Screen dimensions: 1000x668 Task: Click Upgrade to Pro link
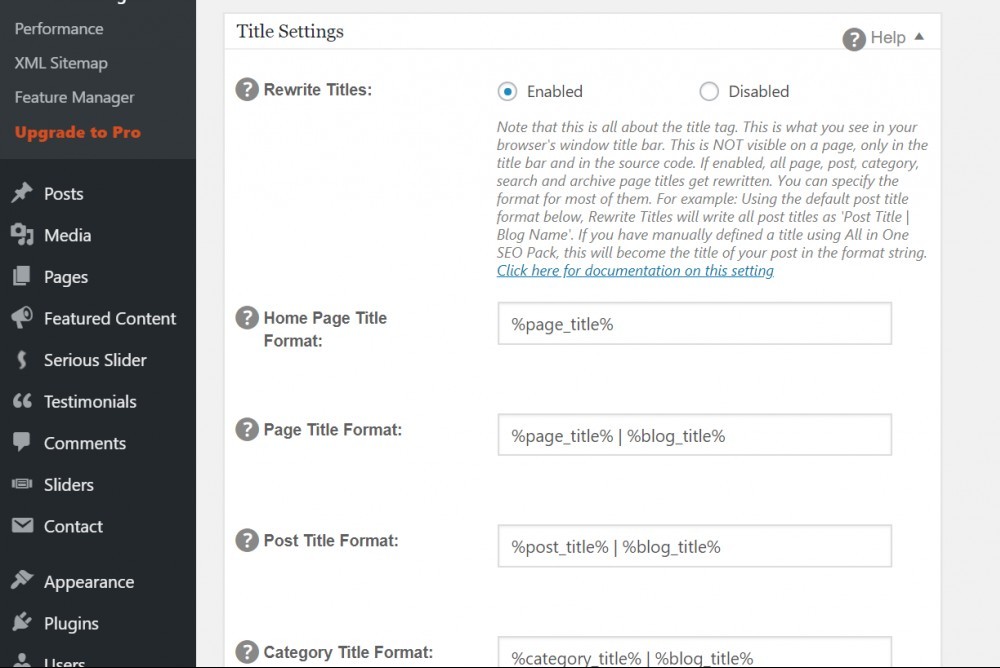[77, 132]
